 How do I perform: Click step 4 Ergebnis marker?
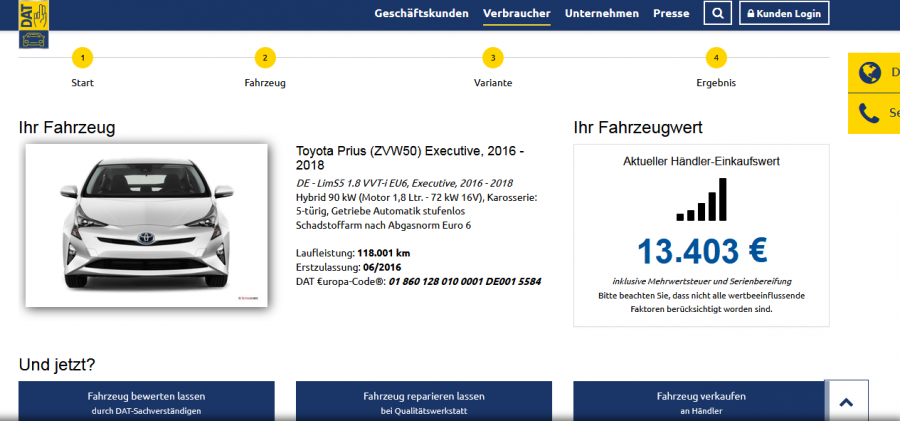tap(716, 58)
